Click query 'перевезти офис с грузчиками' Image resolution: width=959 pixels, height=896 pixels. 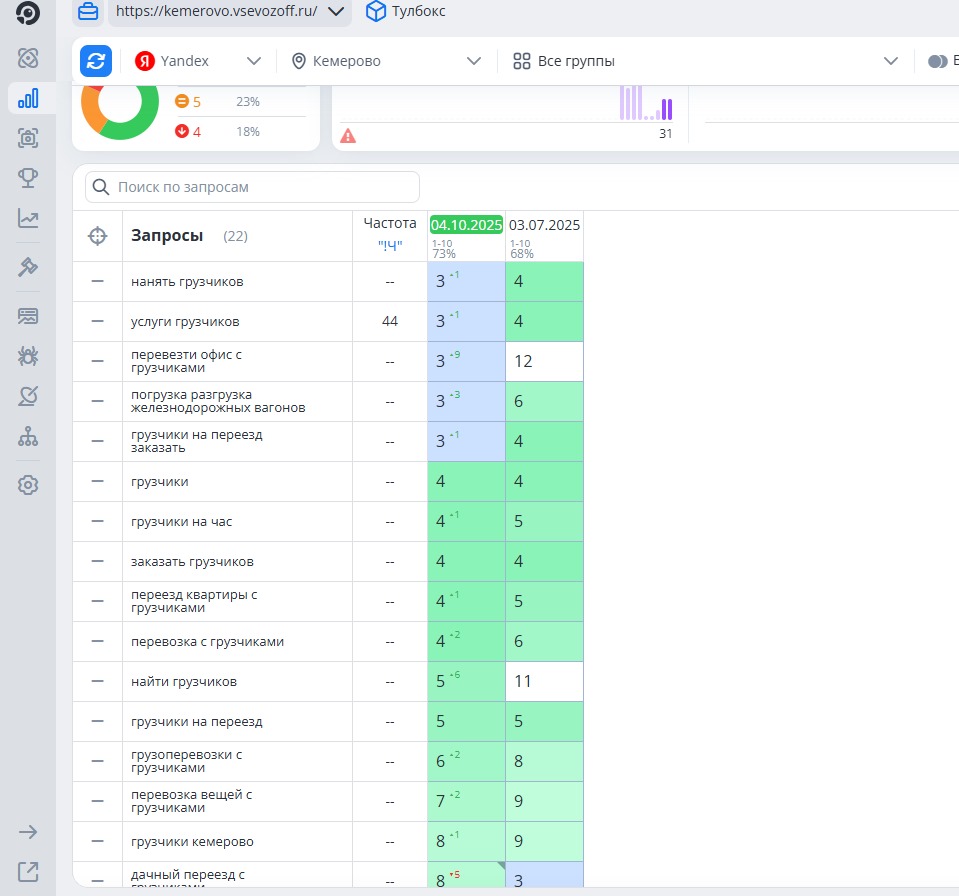point(186,361)
